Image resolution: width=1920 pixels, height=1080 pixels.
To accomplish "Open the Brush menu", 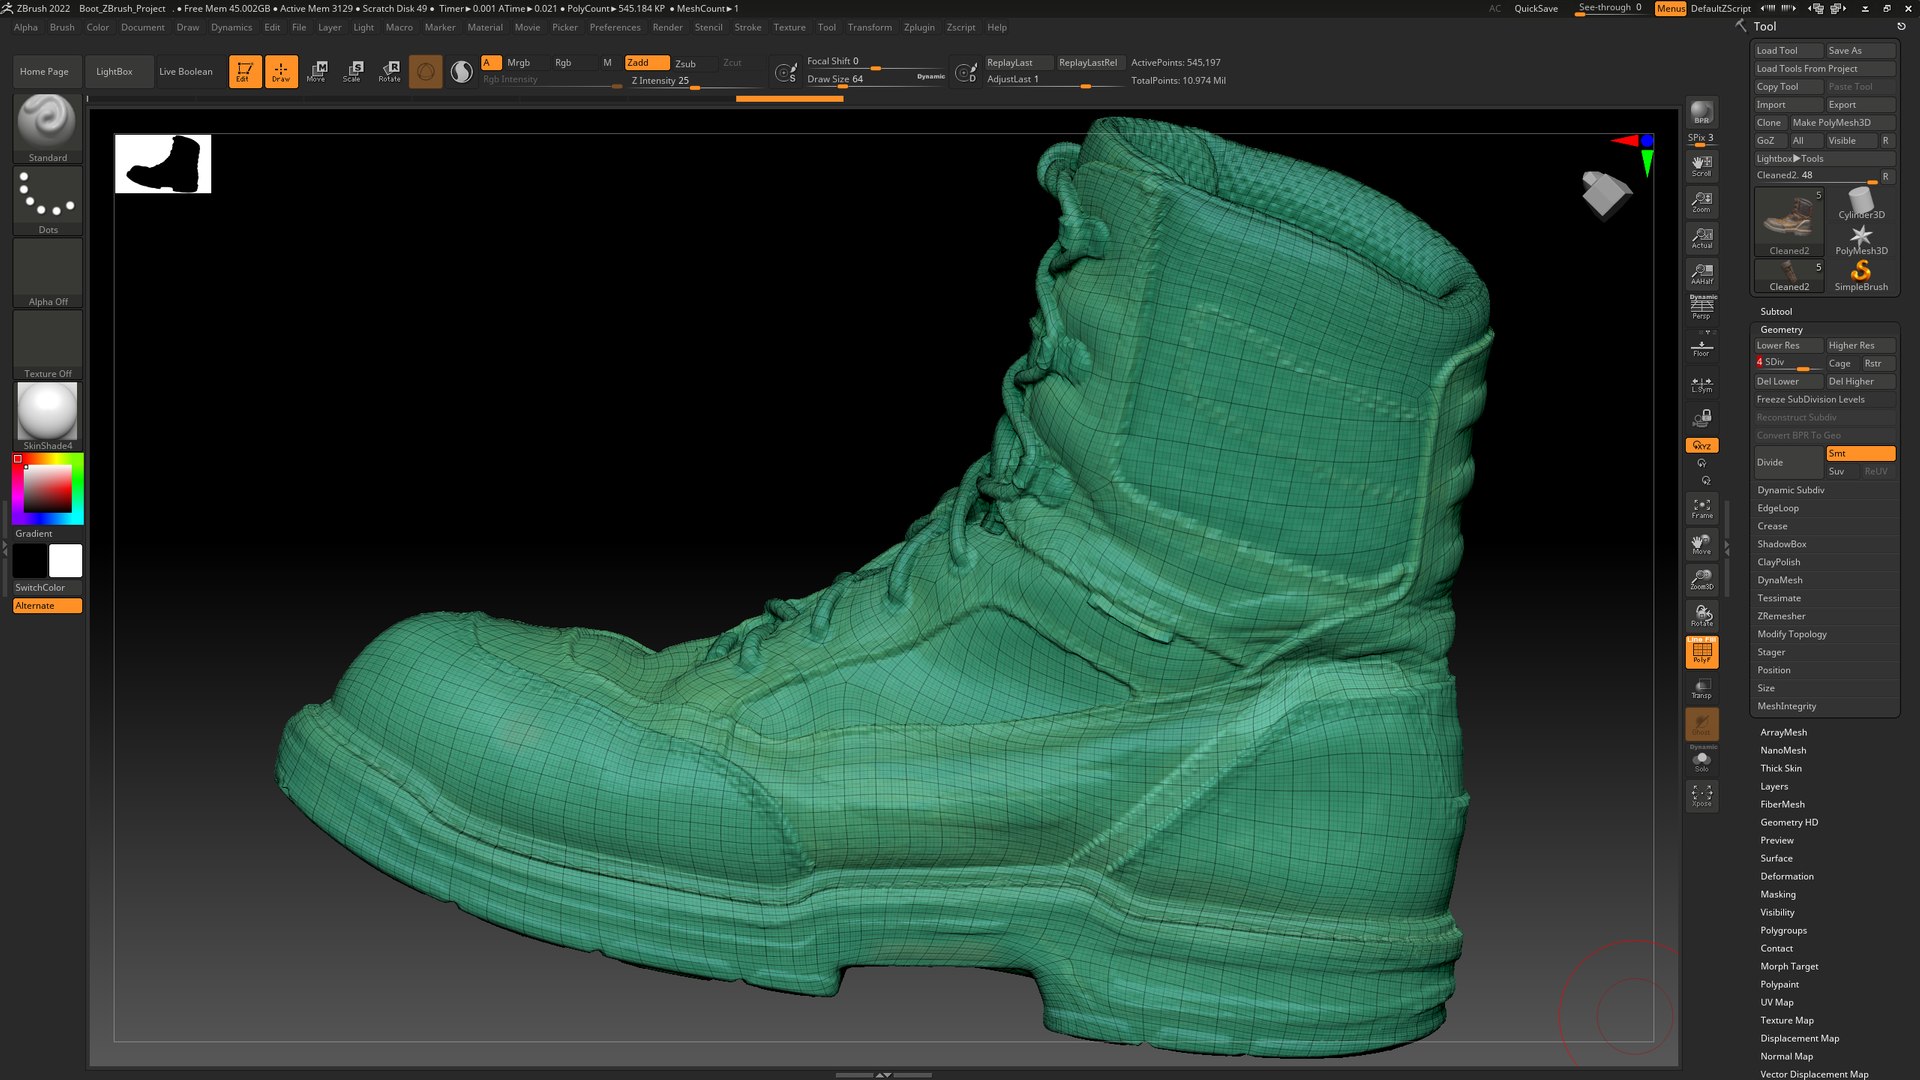I will pos(62,27).
